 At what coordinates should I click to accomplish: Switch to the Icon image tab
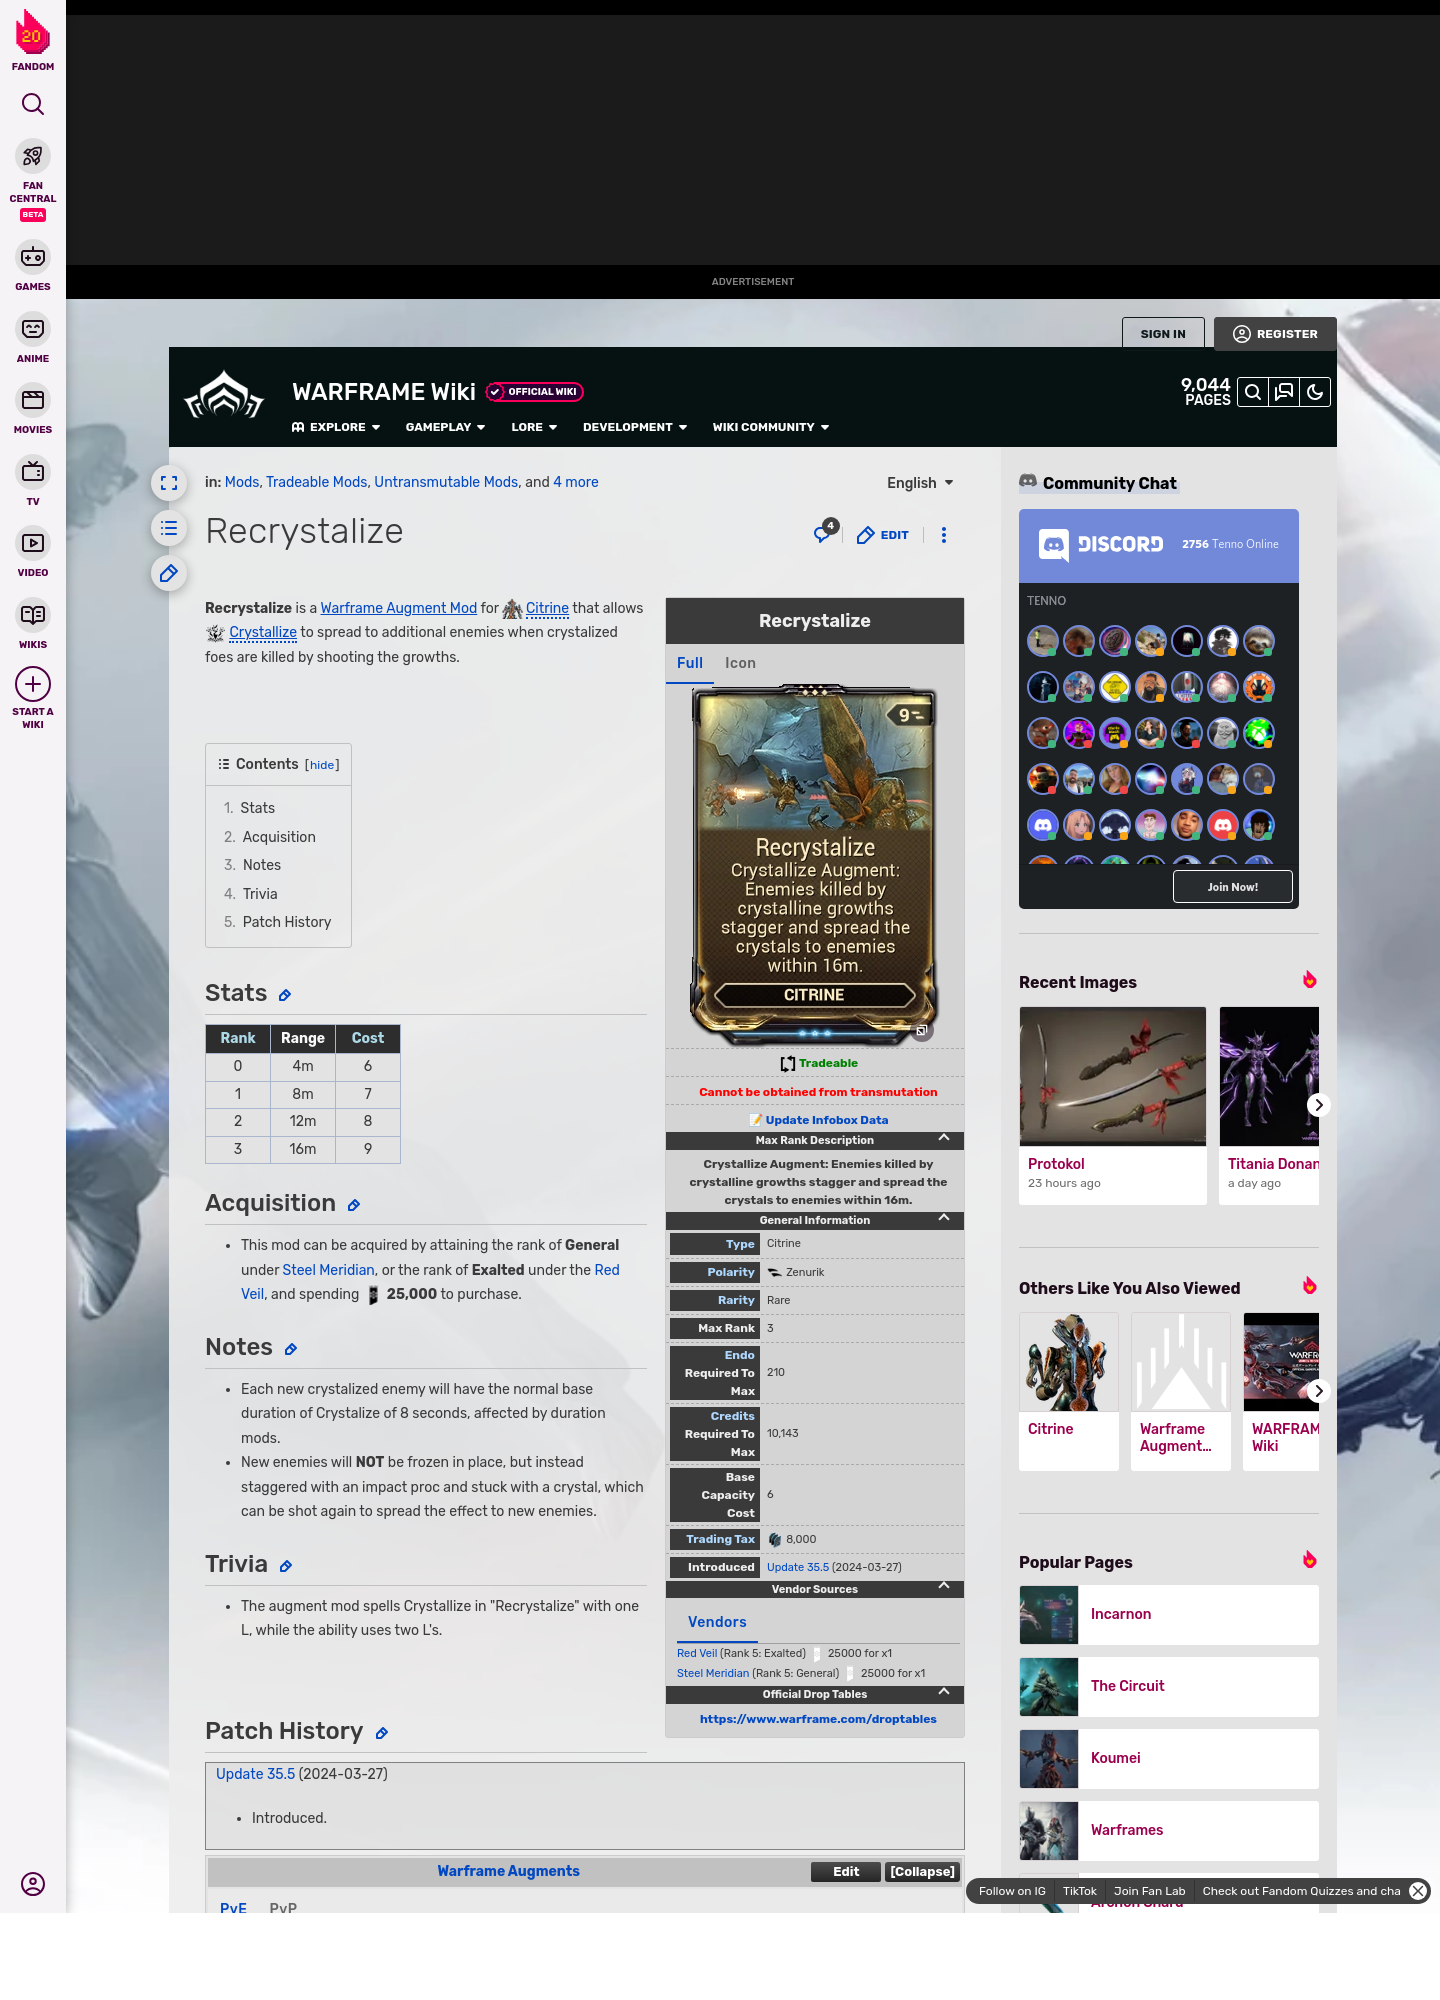(740, 663)
